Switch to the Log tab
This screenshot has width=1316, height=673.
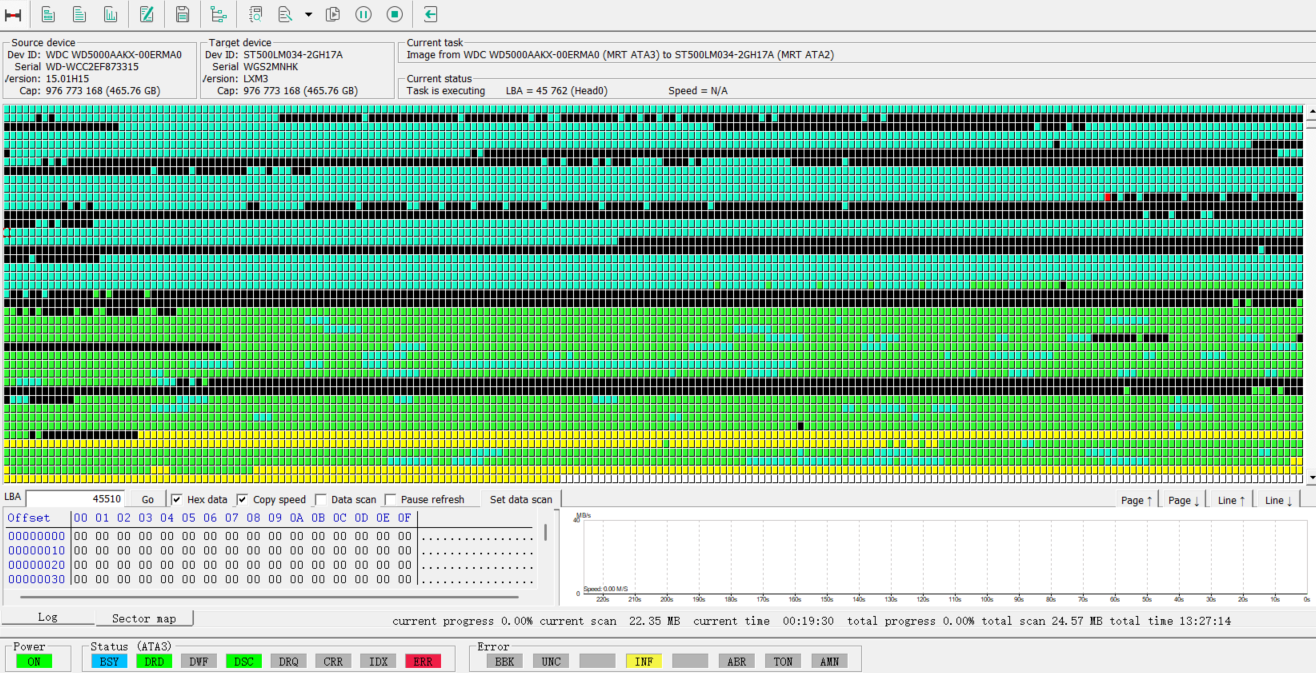point(48,618)
